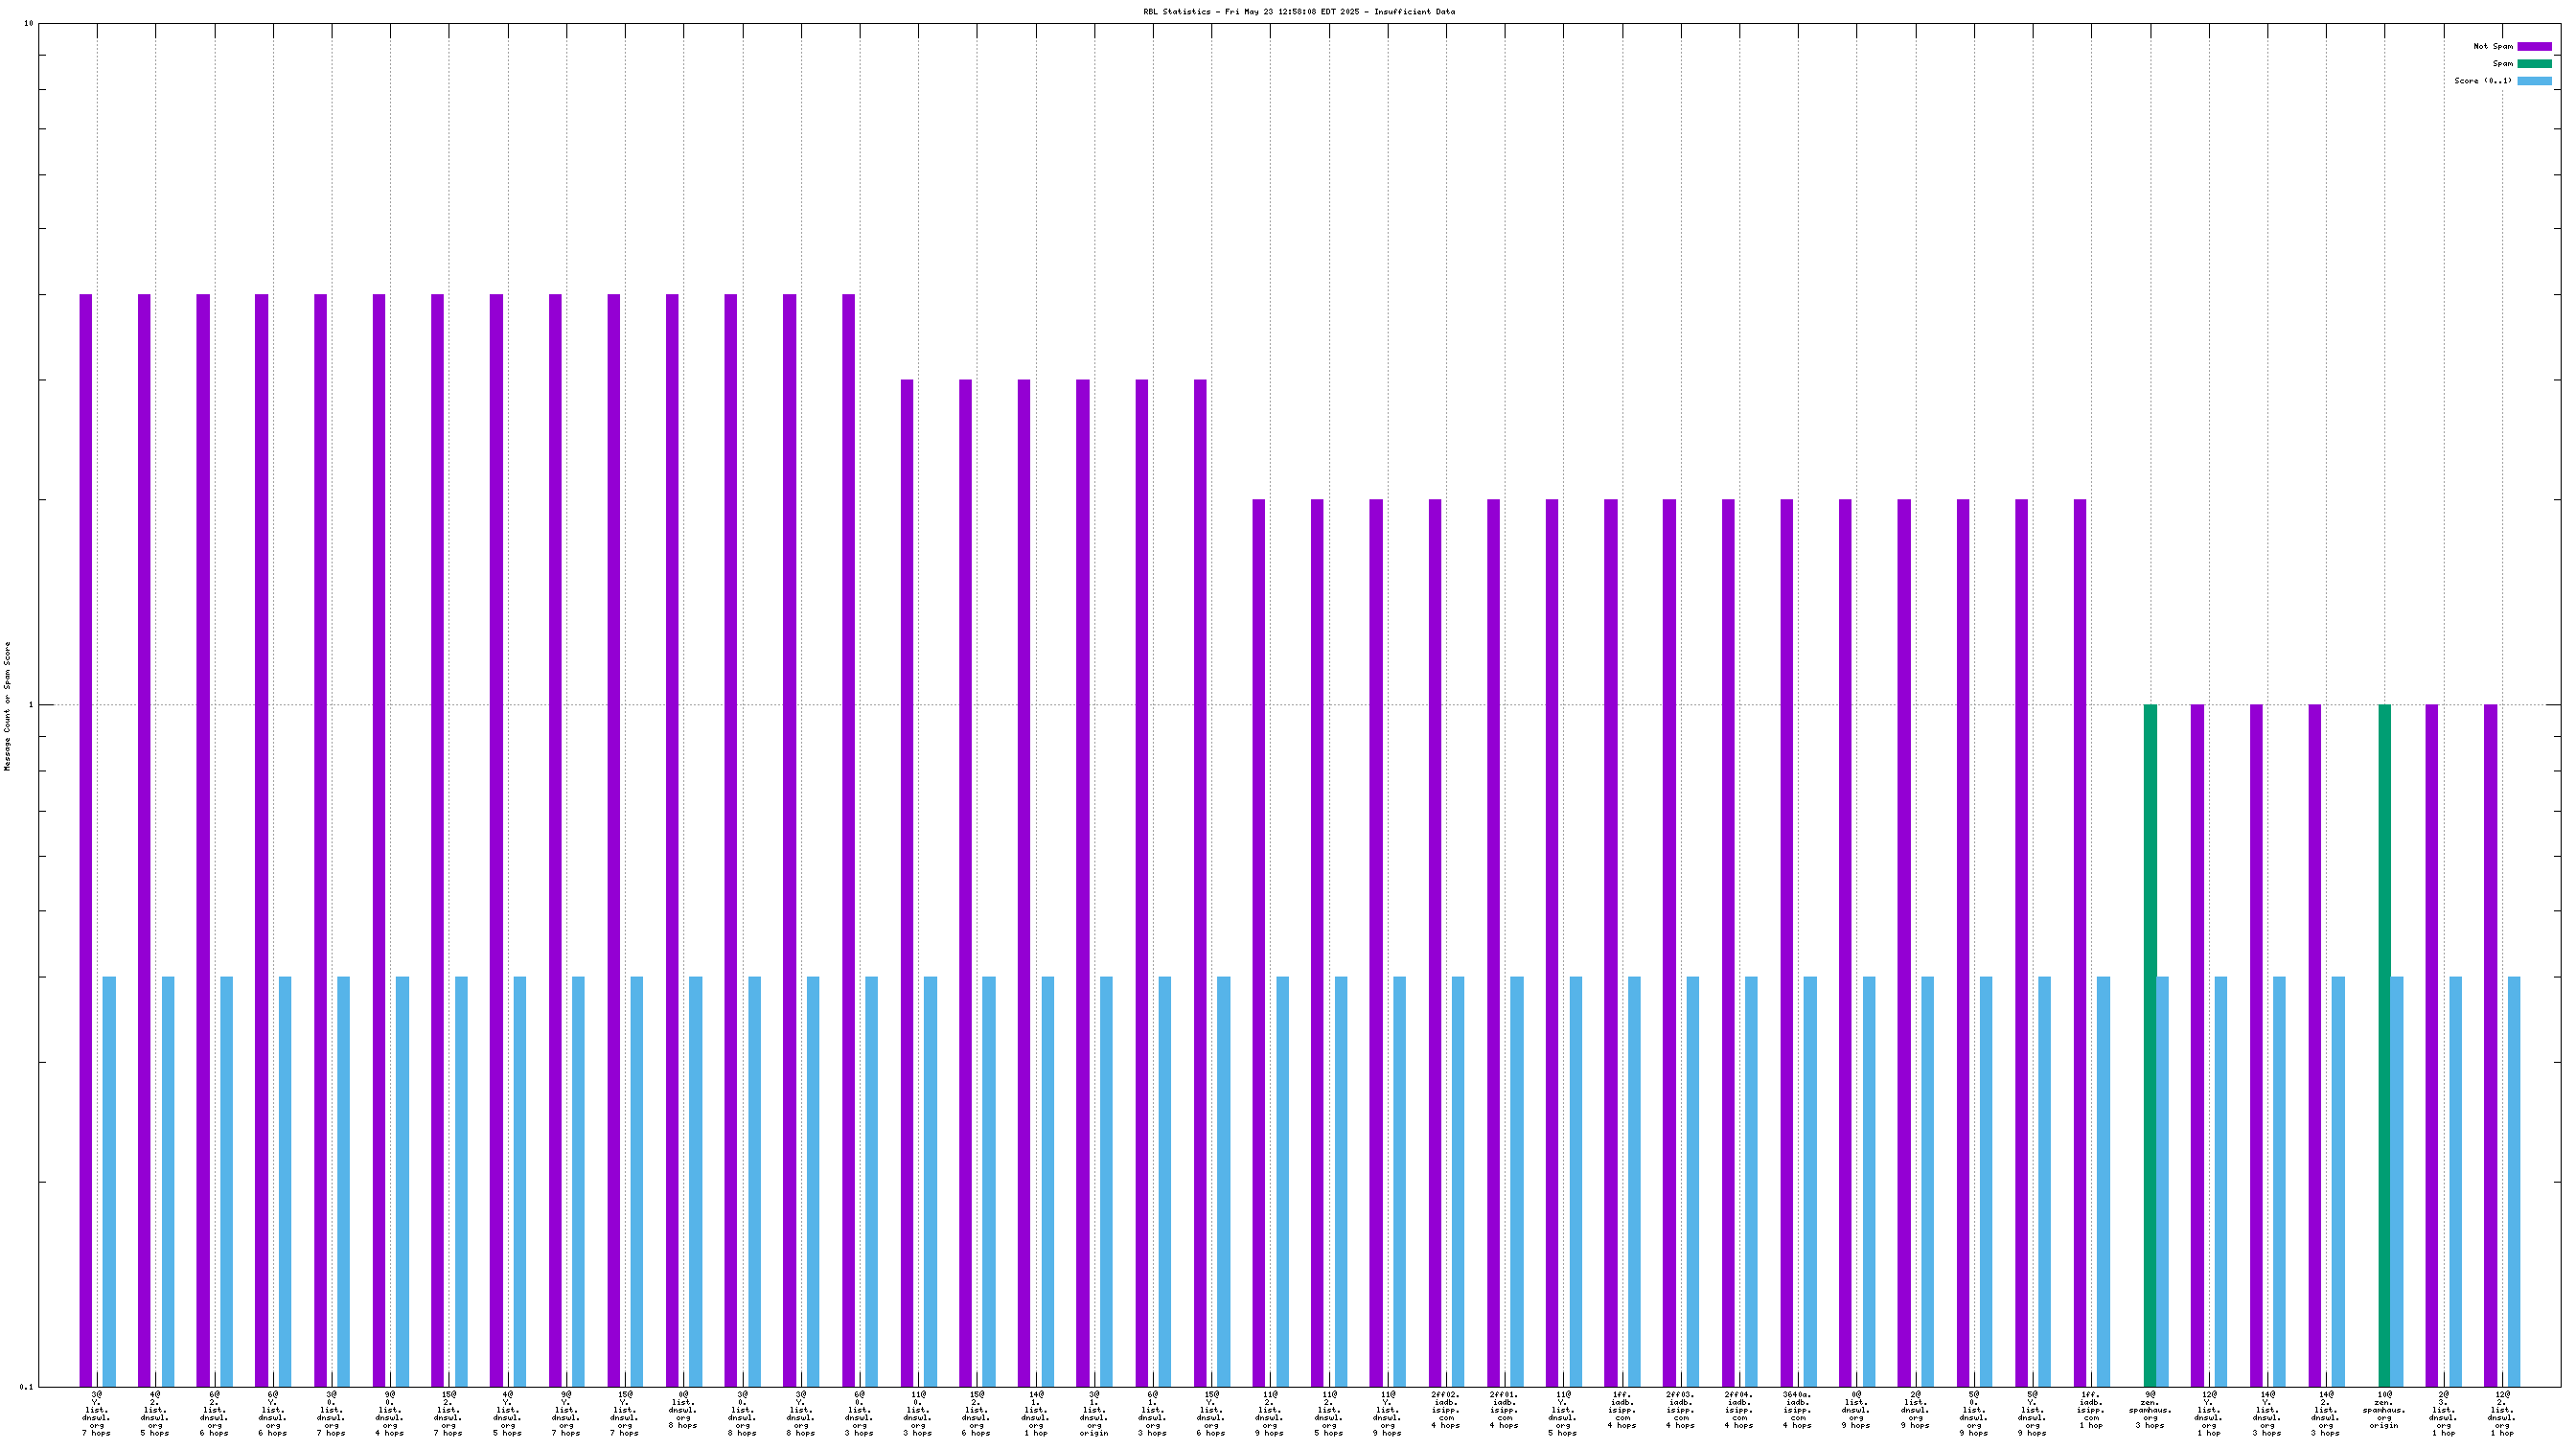Click the Y-axis title 'Message Count or Spam Score'
Viewport: 2576px width, 1449px height.
tap(8, 706)
